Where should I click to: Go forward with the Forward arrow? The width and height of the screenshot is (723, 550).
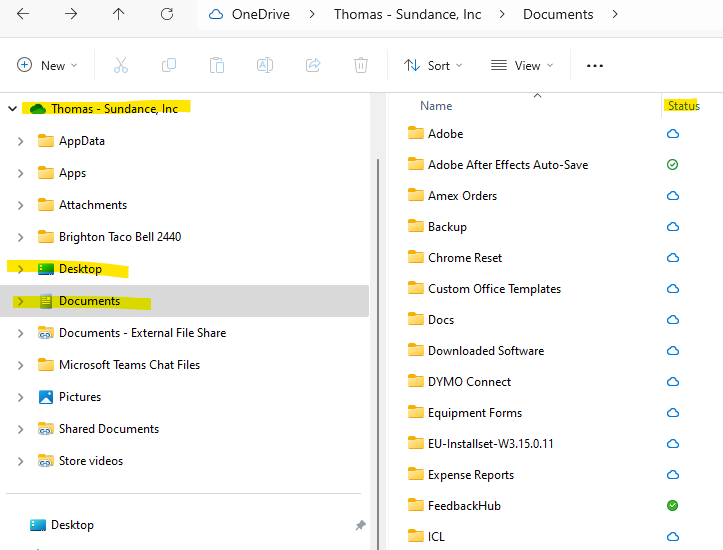(x=71, y=14)
